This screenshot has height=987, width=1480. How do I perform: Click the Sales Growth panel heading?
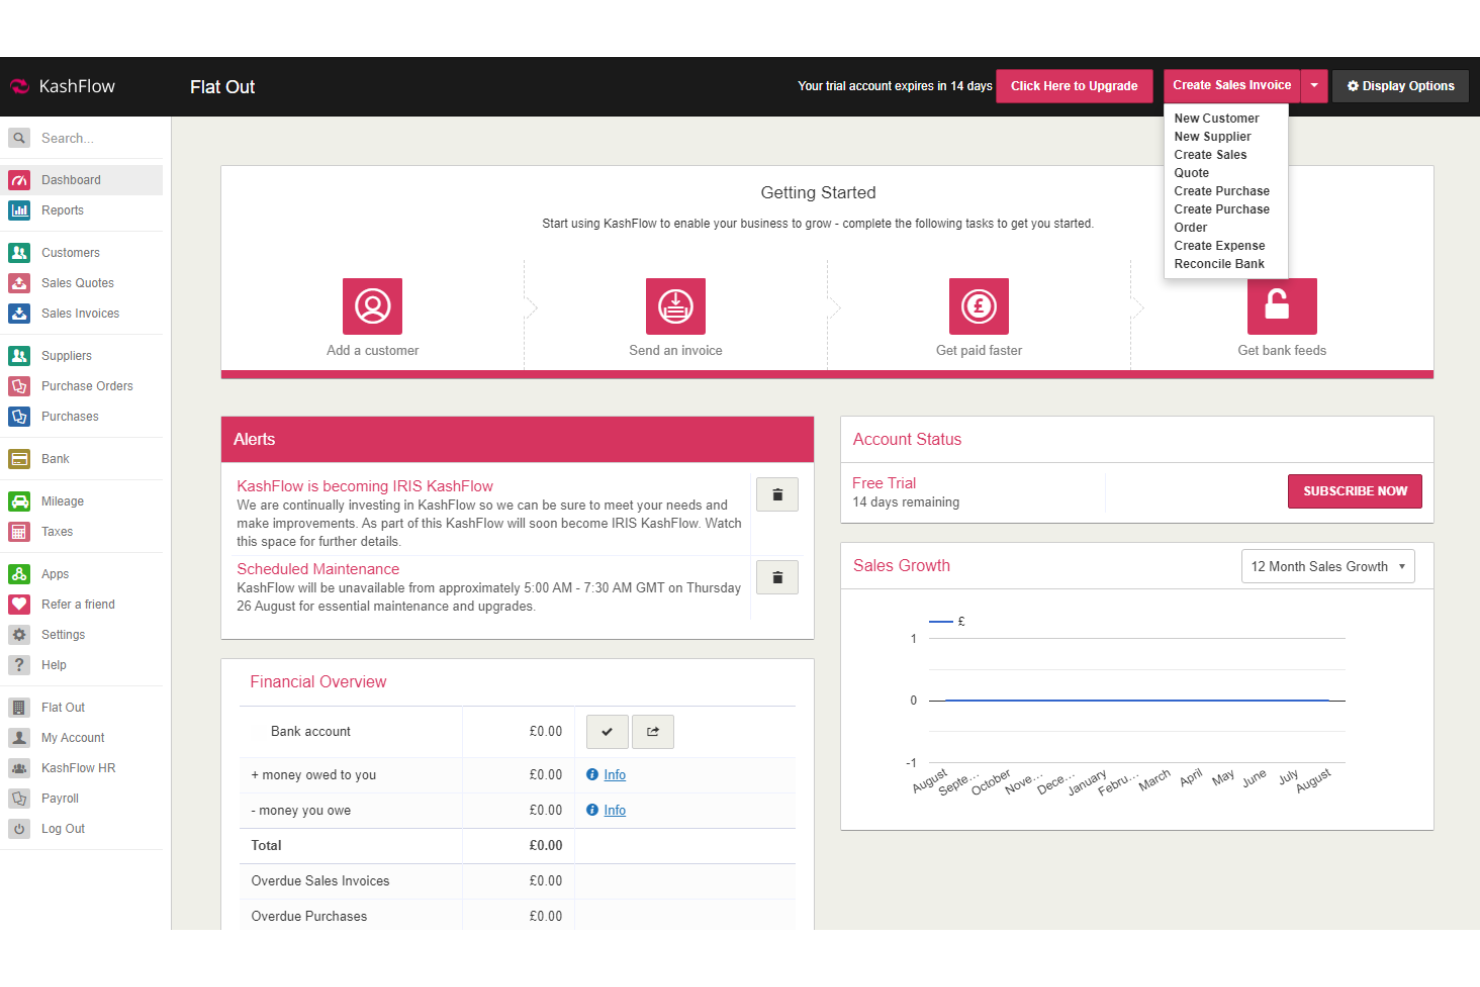click(901, 566)
